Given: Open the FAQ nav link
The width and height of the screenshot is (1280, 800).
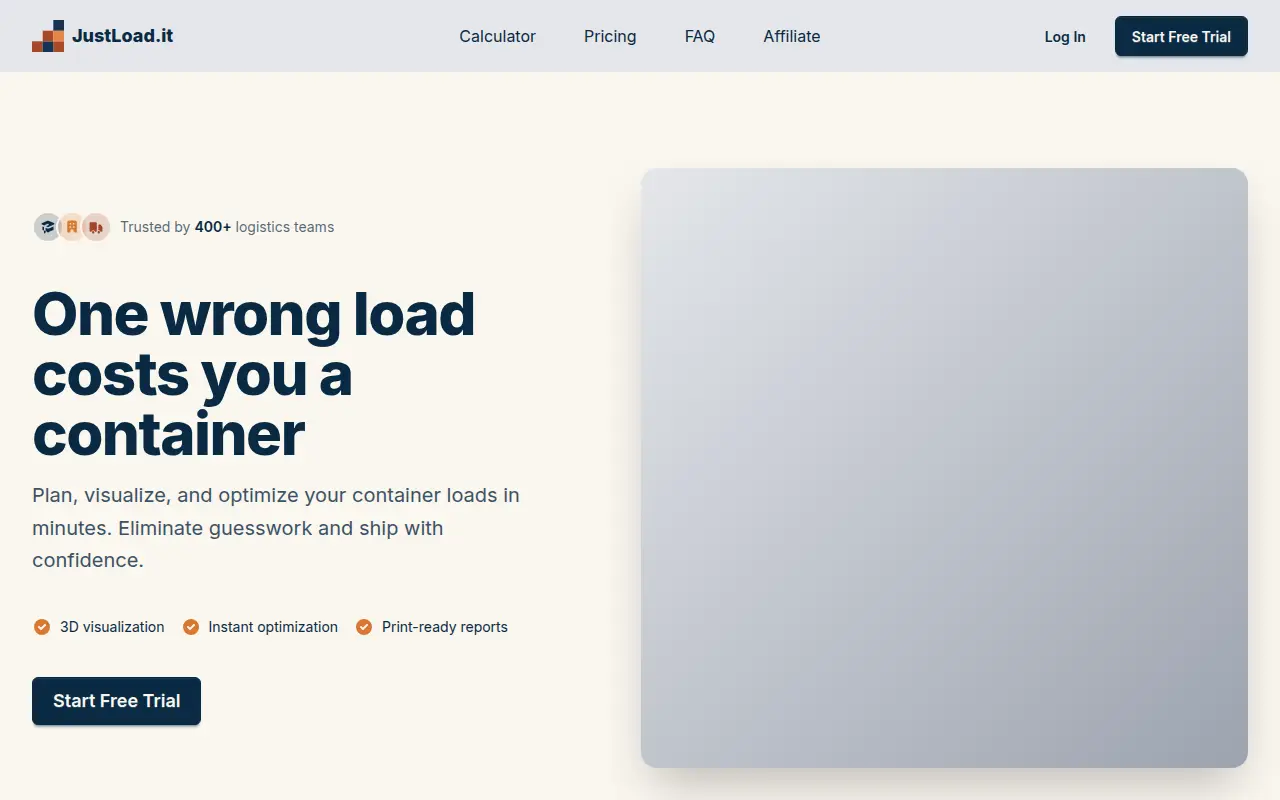Looking at the screenshot, I should pyautogui.click(x=700, y=36).
